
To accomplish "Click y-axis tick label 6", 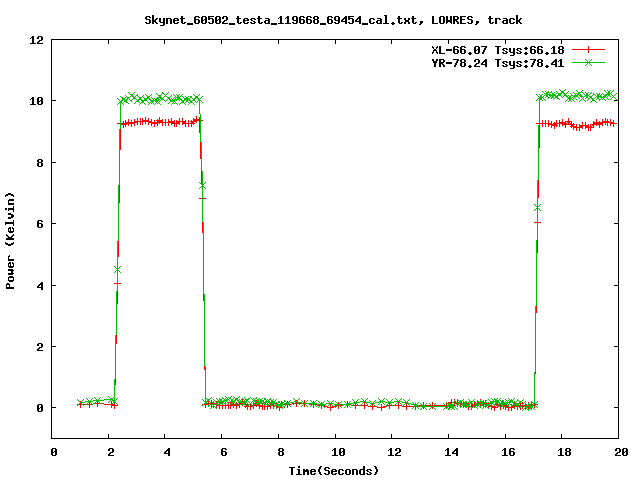I will (40, 224).
